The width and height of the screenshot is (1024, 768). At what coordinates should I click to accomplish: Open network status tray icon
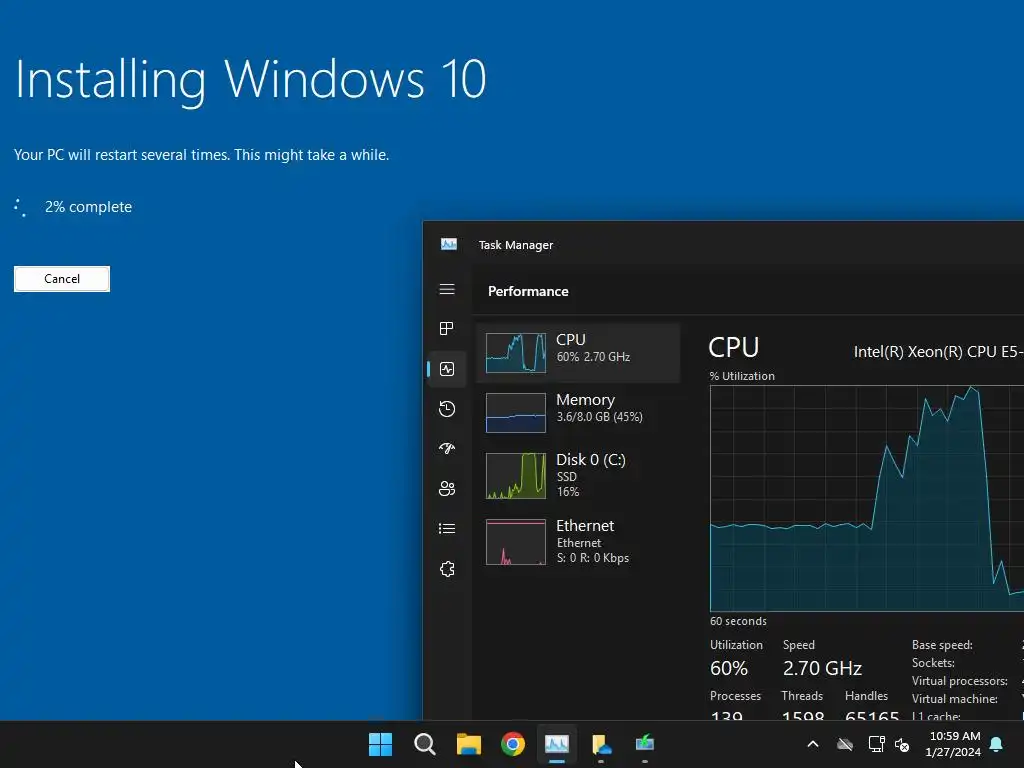coord(876,744)
